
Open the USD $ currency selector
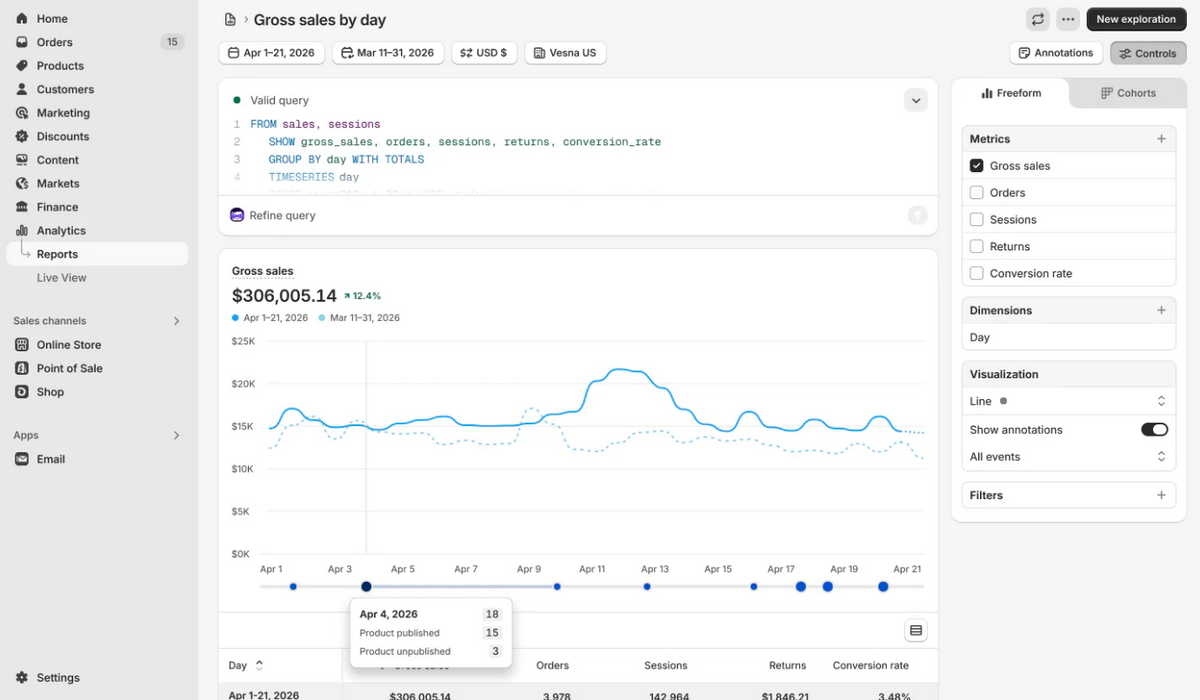[484, 53]
